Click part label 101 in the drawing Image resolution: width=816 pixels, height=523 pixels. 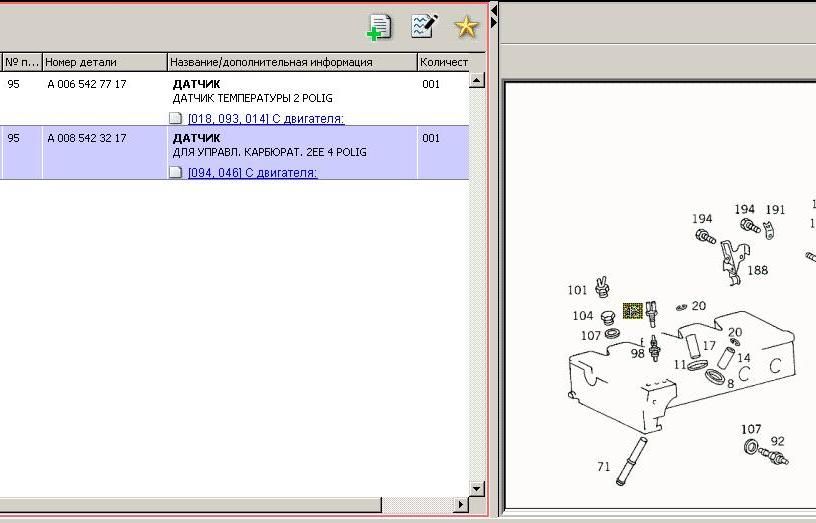pos(577,291)
